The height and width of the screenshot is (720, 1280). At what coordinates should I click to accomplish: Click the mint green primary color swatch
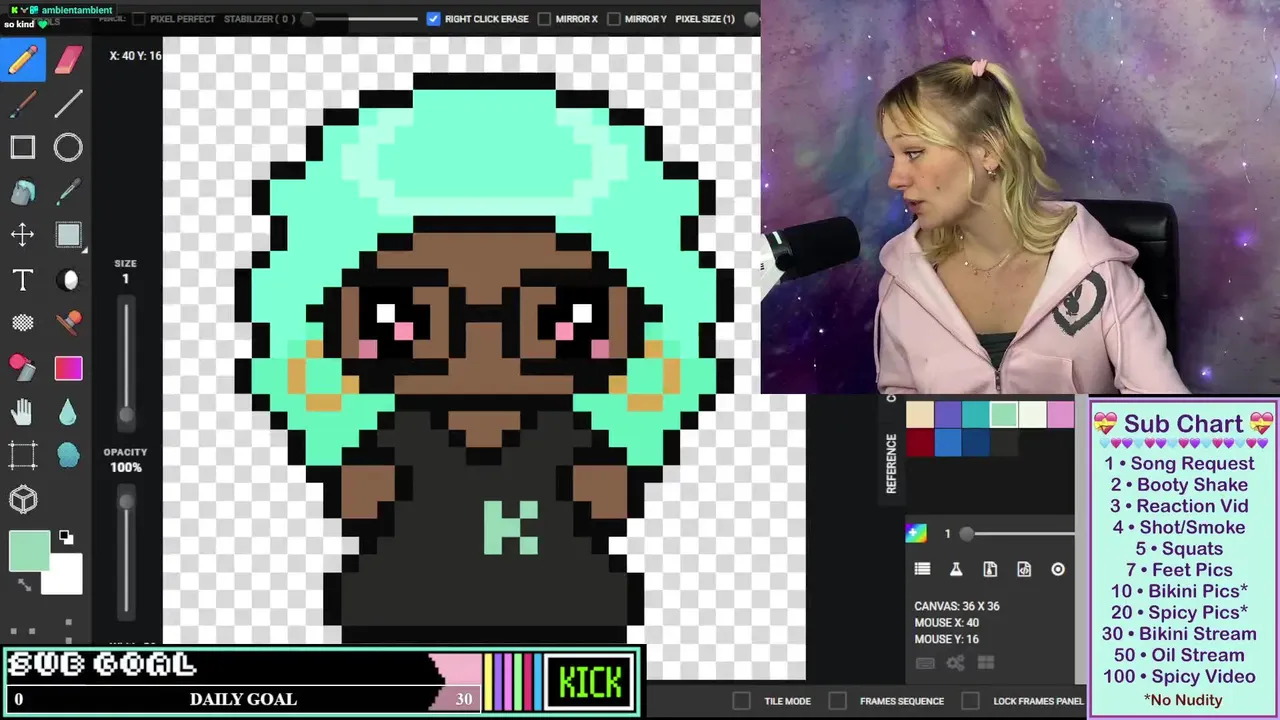[28, 551]
